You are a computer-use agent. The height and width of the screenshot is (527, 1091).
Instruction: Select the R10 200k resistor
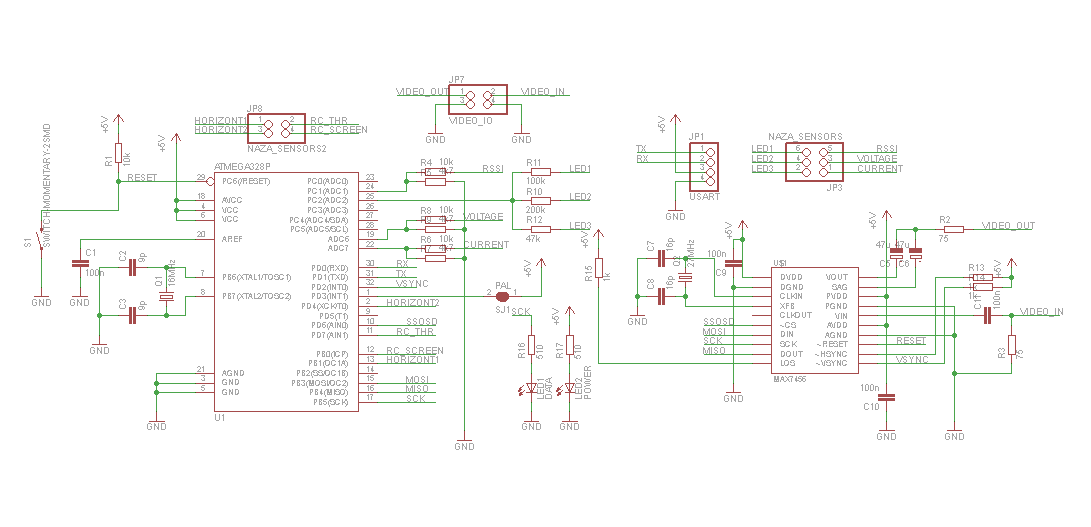tap(539, 200)
